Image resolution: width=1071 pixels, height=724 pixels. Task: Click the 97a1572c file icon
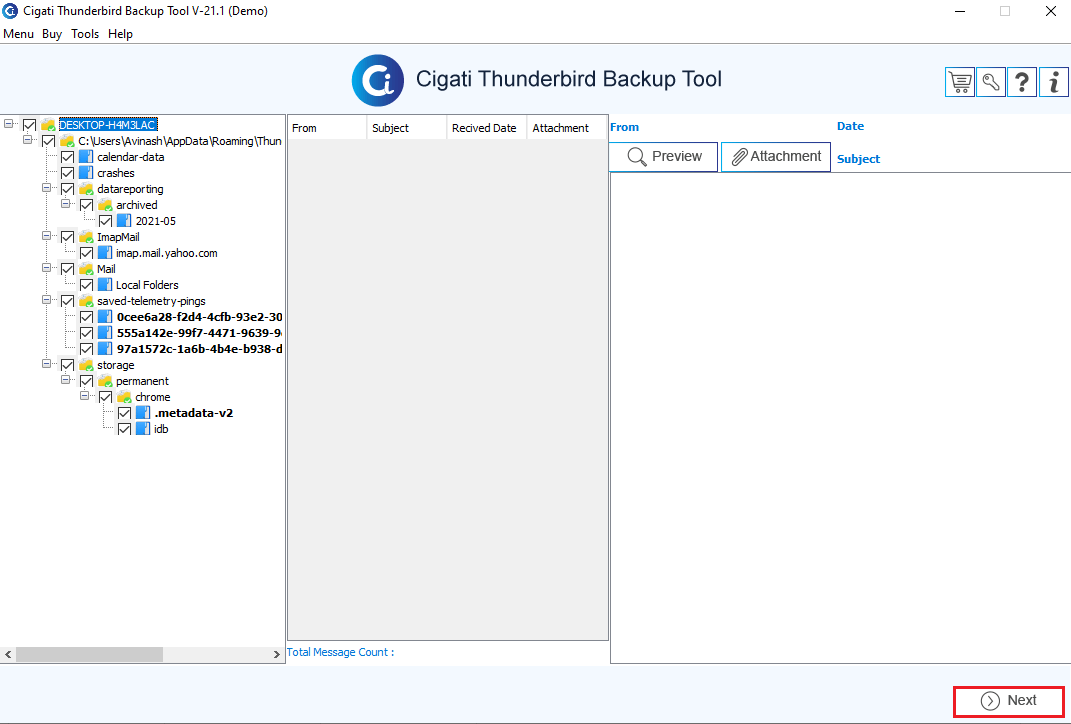point(105,349)
